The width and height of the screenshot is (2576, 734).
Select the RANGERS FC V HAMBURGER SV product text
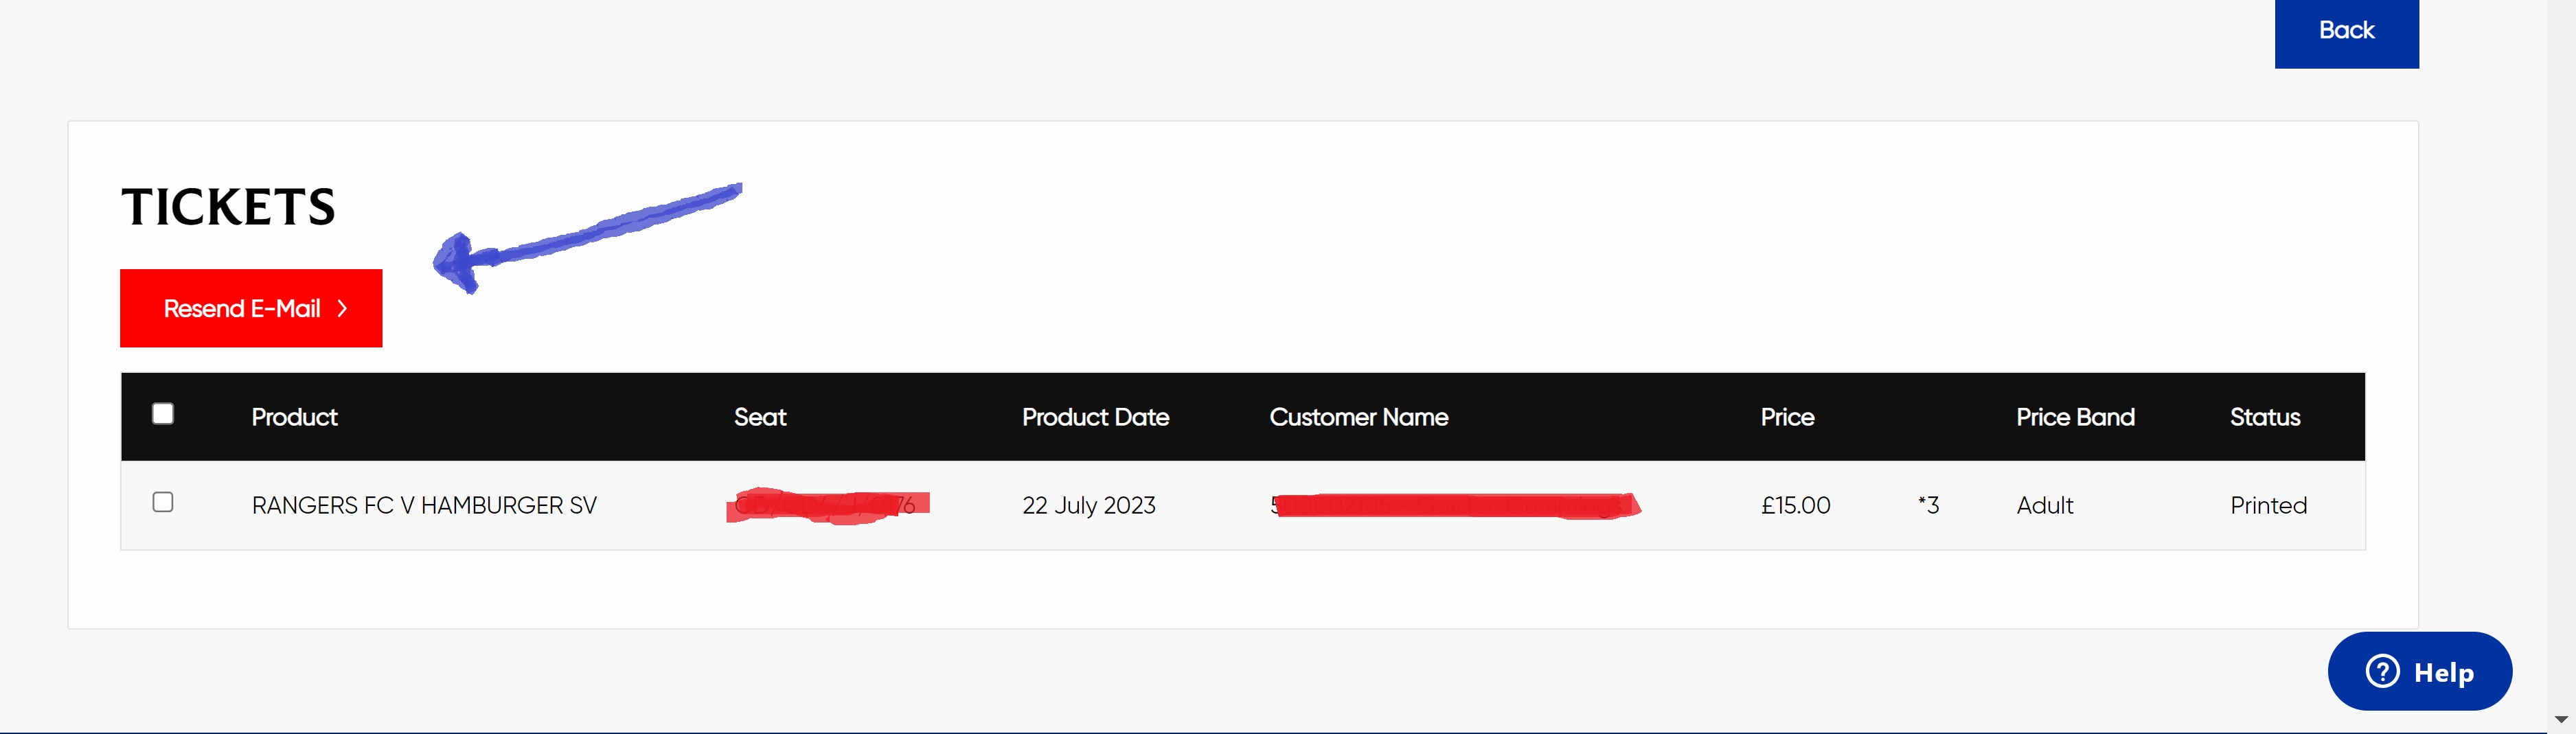coord(424,505)
